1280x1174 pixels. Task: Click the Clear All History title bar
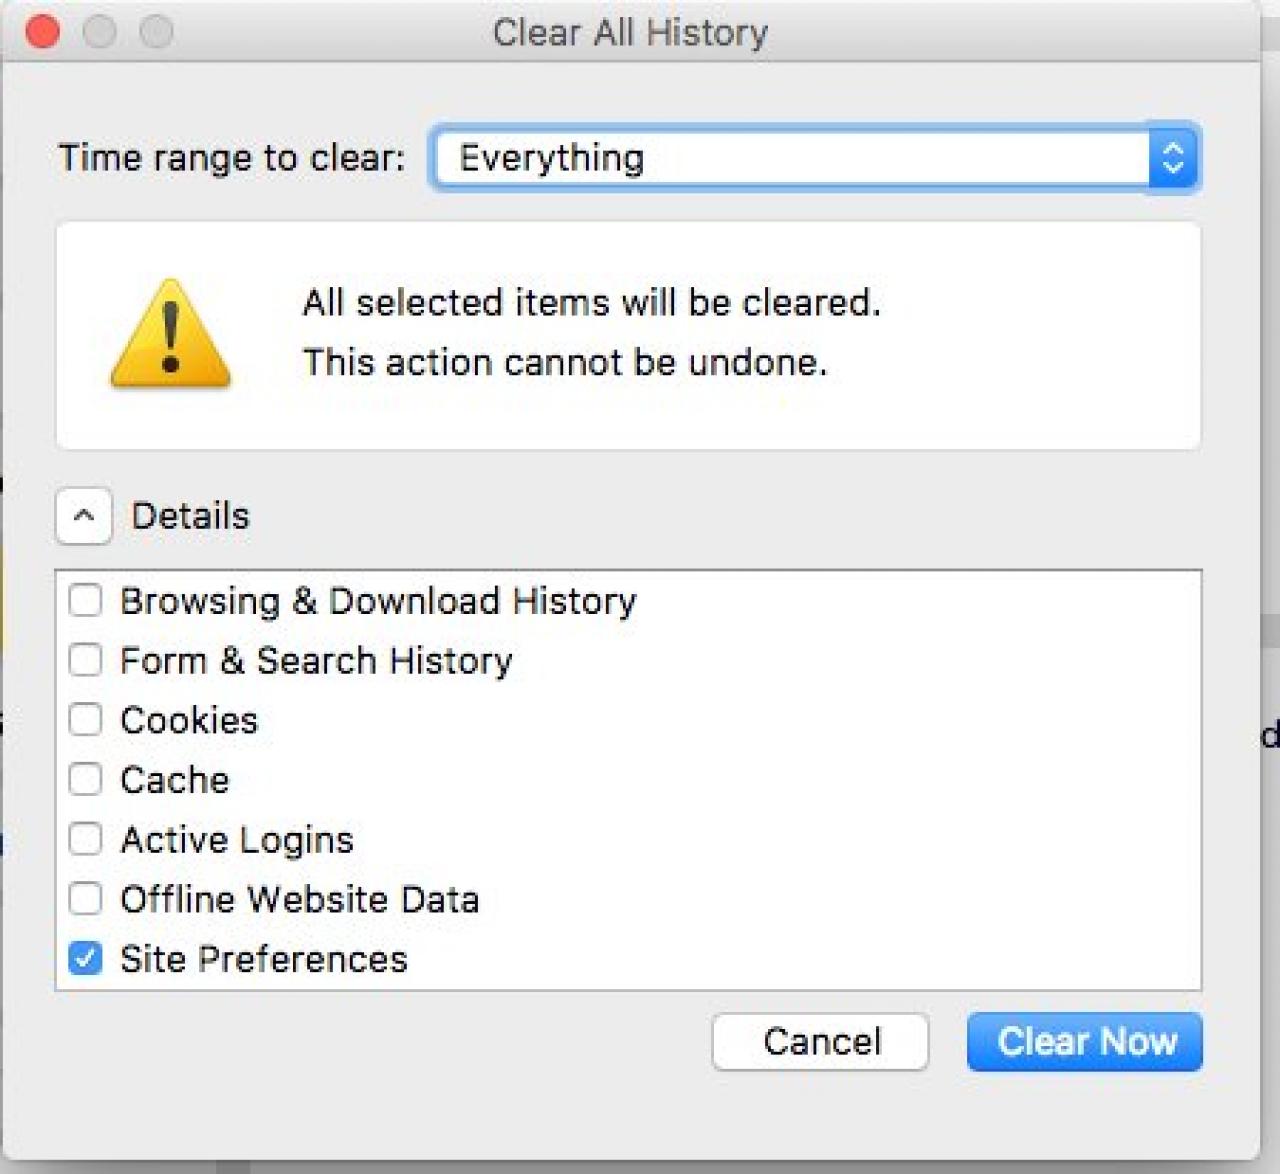coord(630,32)
